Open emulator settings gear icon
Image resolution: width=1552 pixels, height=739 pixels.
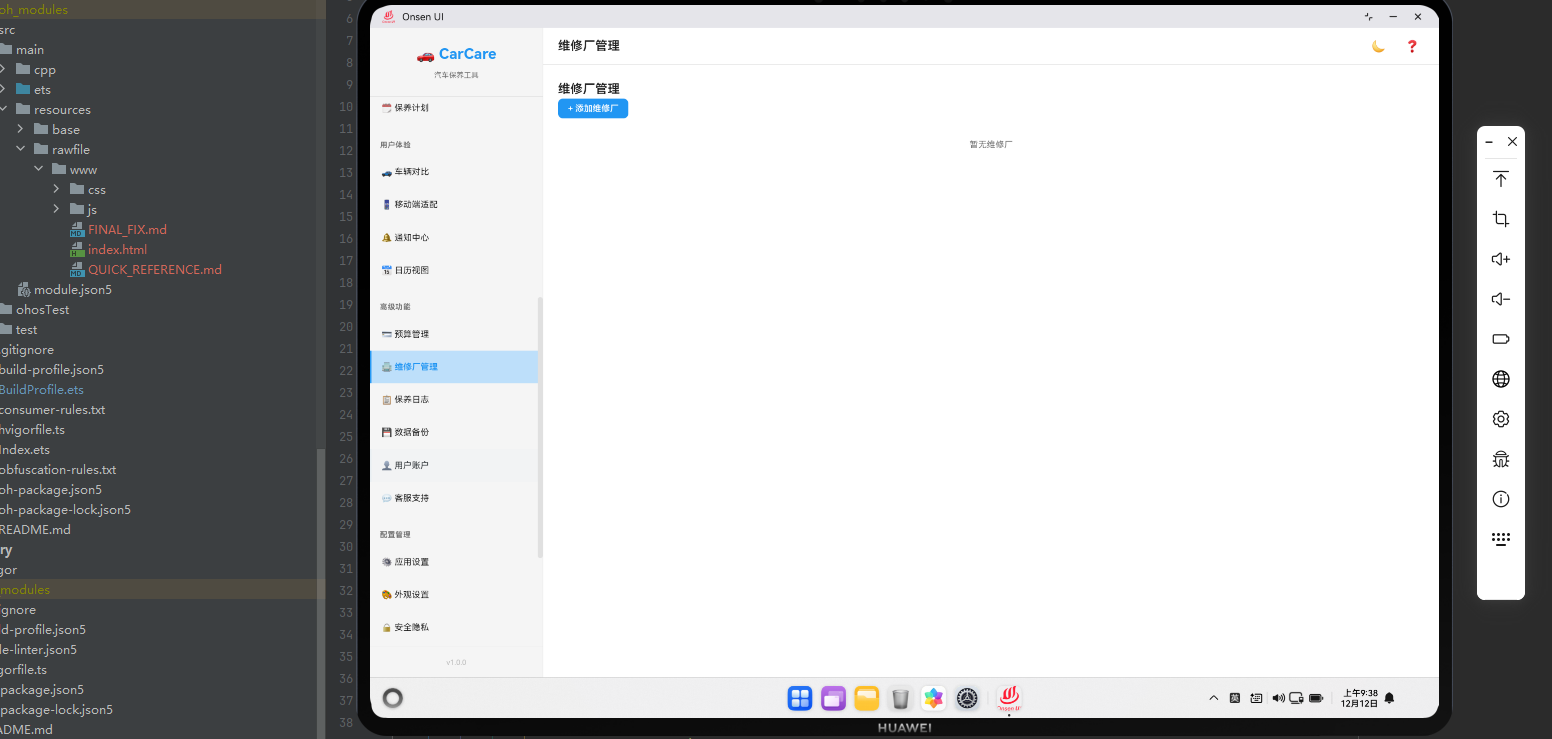click(1500, 419)
